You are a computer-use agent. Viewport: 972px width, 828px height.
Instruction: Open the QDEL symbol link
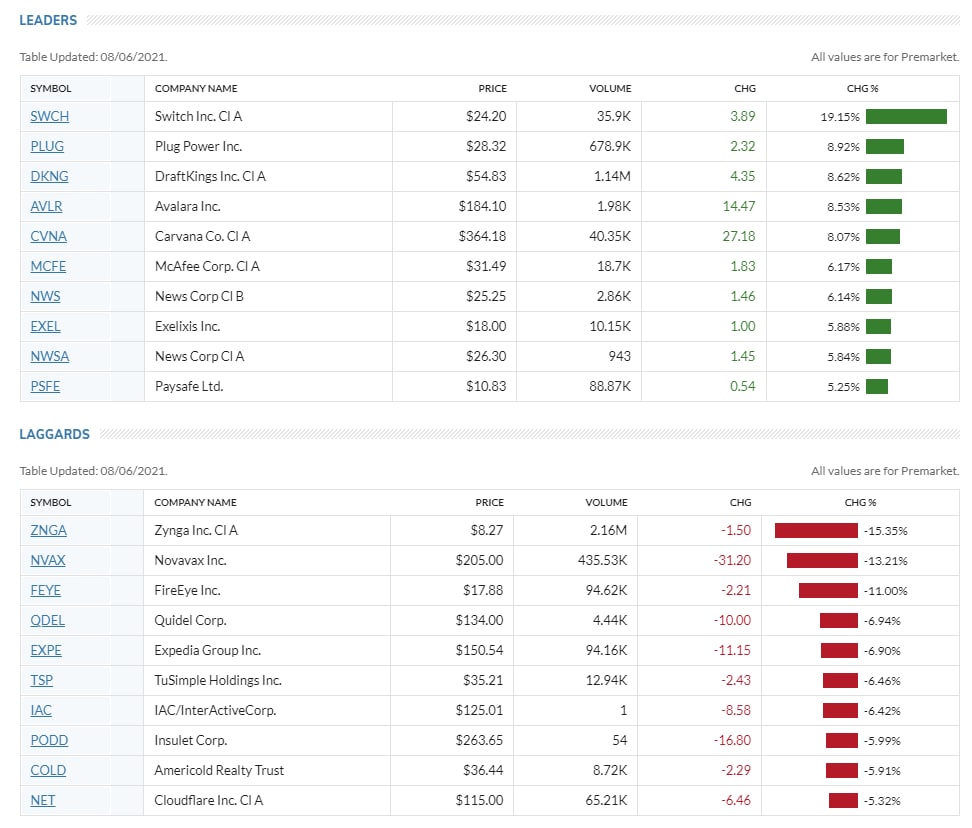[48, 620]
